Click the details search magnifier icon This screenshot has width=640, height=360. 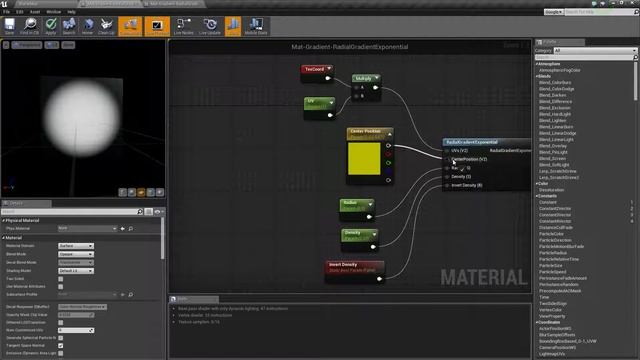pyautogui.click(x=140, y=211)
